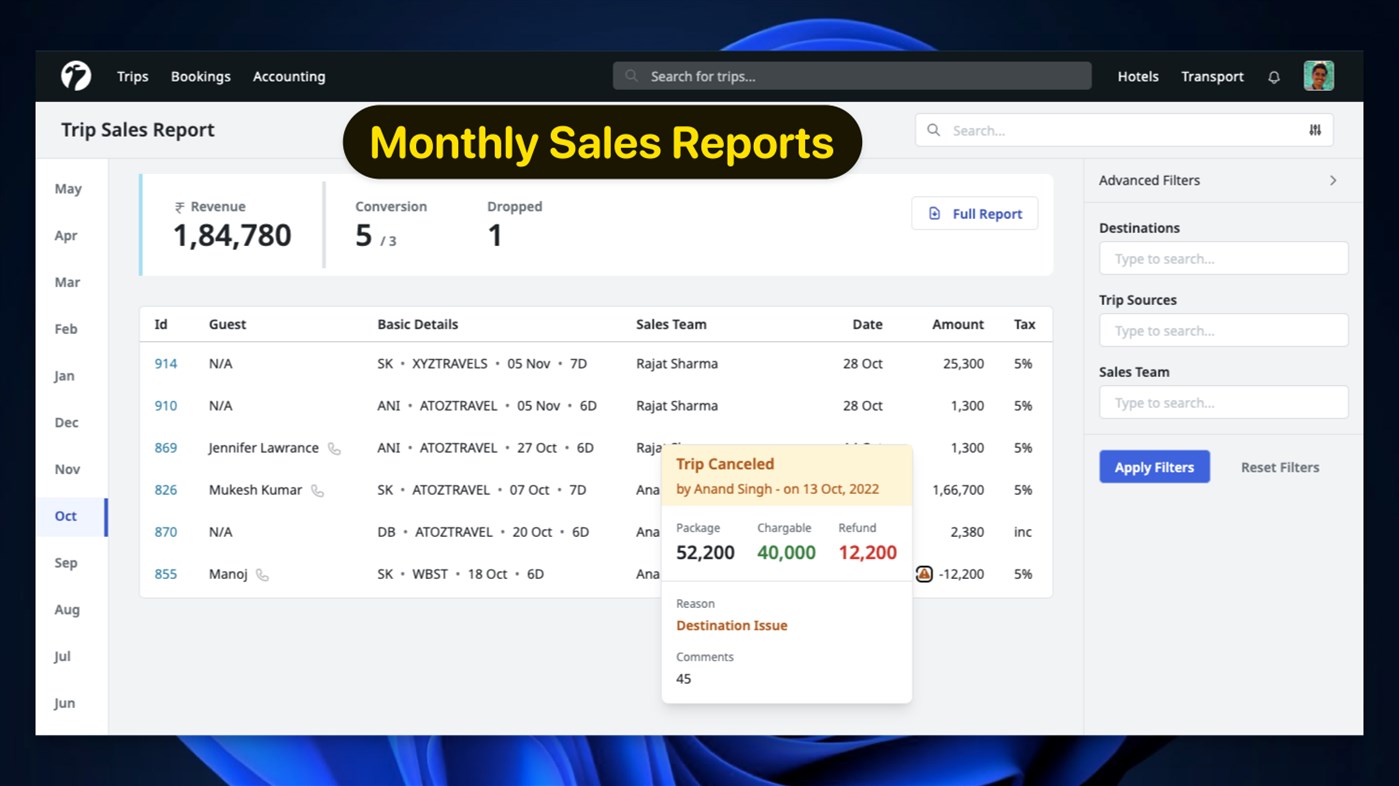Click the phone icon beside Manoj
This screenshot has width=1399, height=786.
264,574
